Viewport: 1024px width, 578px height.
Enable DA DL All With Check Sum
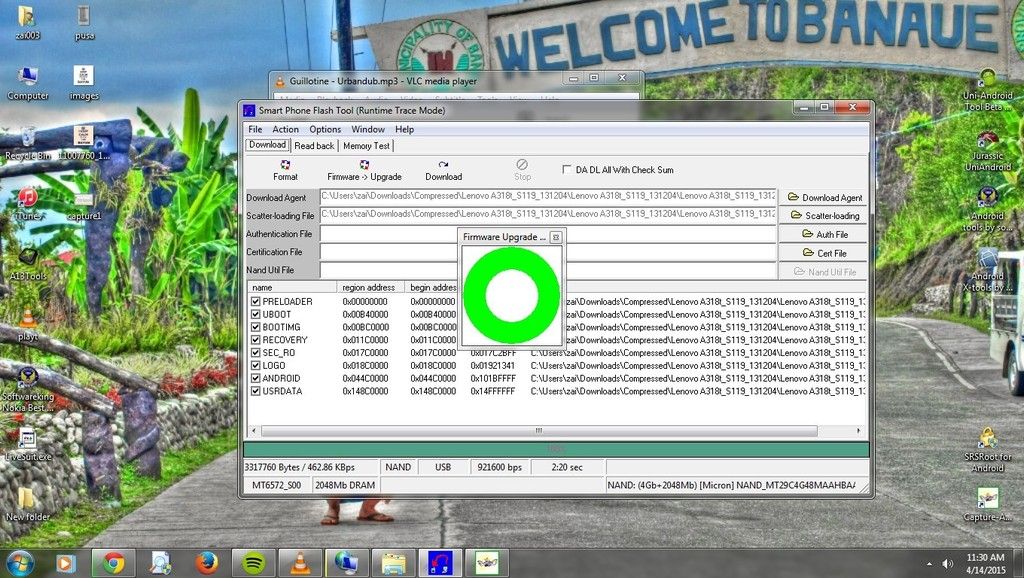pos(568,170)
